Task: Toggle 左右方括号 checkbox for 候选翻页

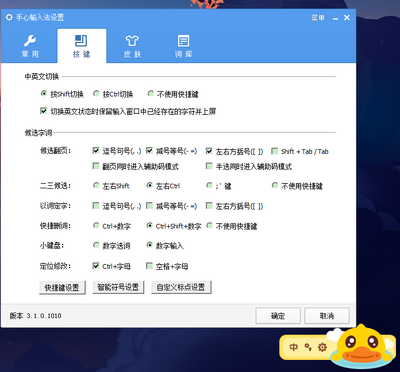Action: (x=209, y=151)
